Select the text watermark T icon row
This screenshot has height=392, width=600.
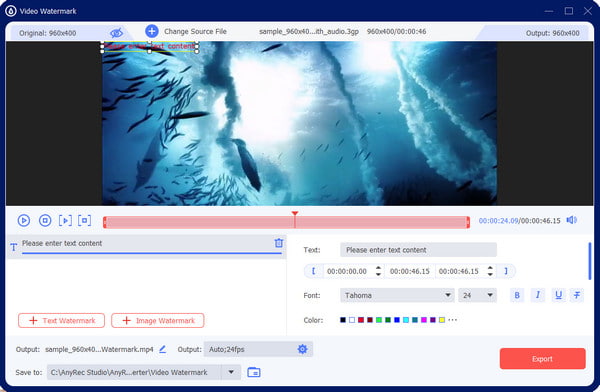point(14,247)
